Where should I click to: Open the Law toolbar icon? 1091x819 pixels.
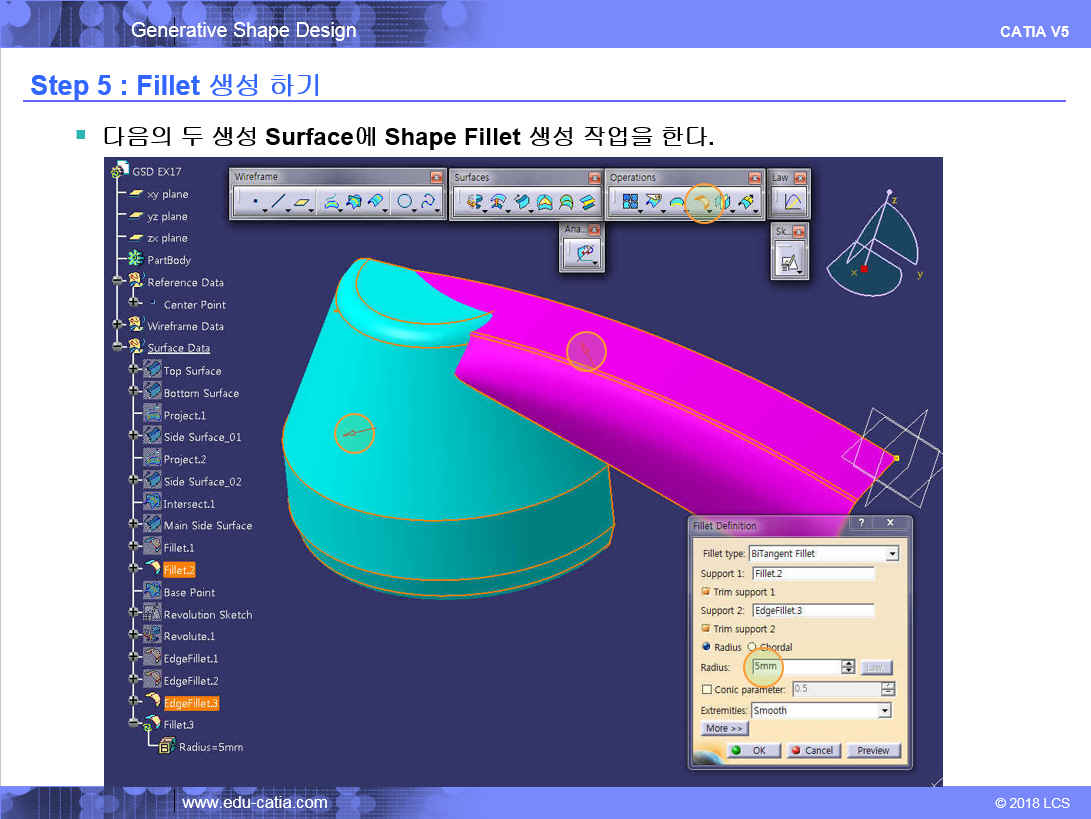(x=791, y=203)
